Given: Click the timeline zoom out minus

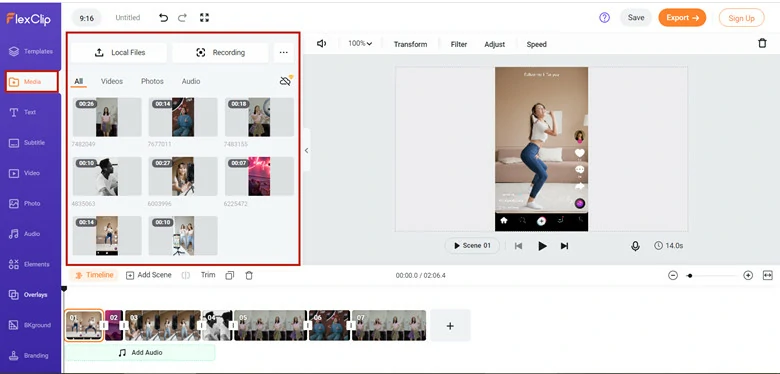Looking at the screenshot, I should [x=673, y=276].
